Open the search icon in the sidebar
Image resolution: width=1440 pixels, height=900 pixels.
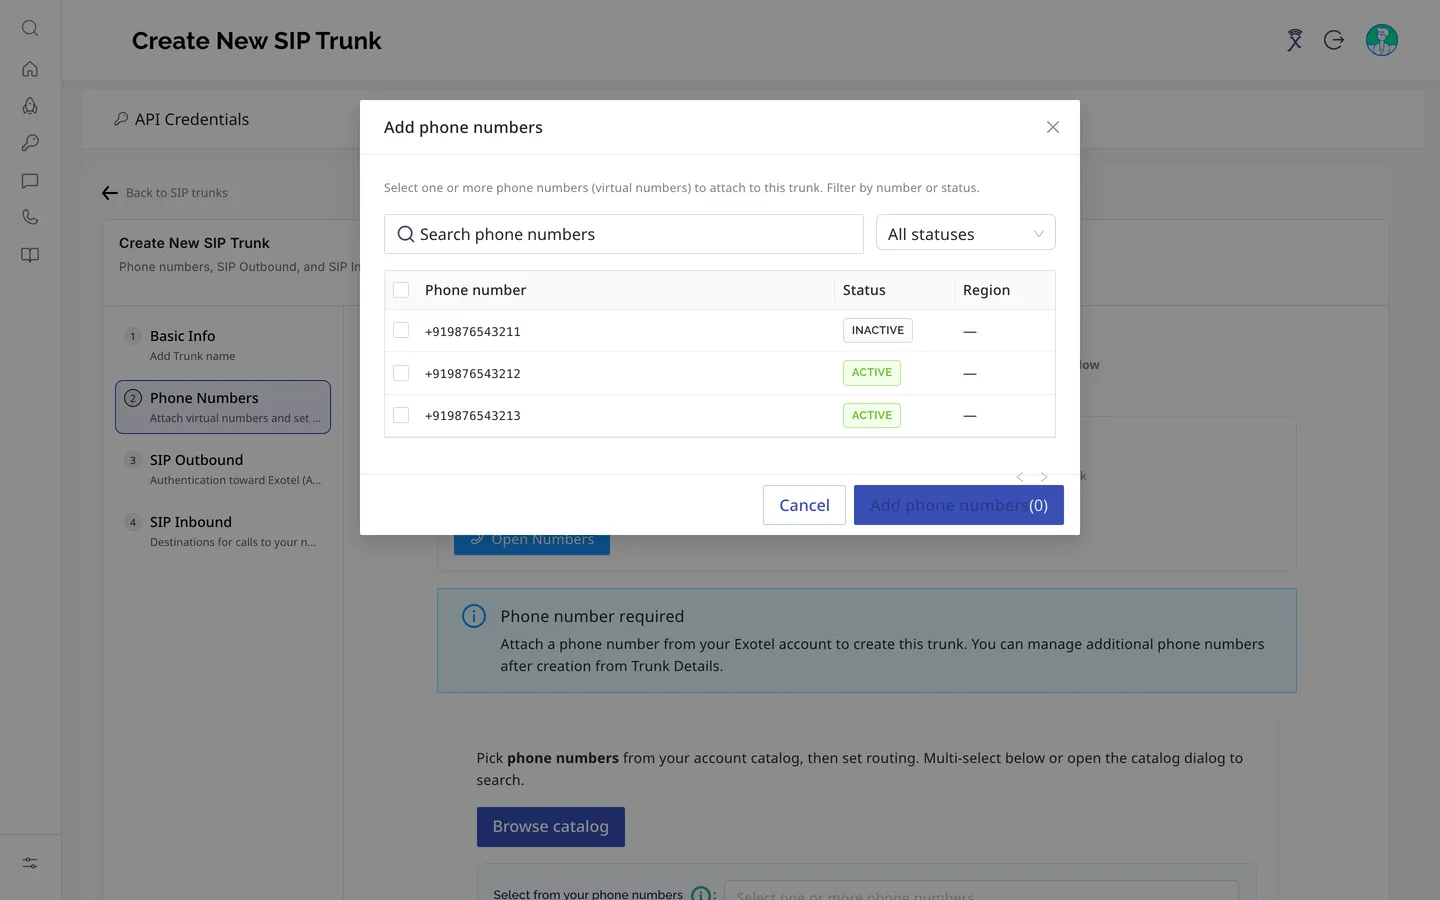click(30, 29)
